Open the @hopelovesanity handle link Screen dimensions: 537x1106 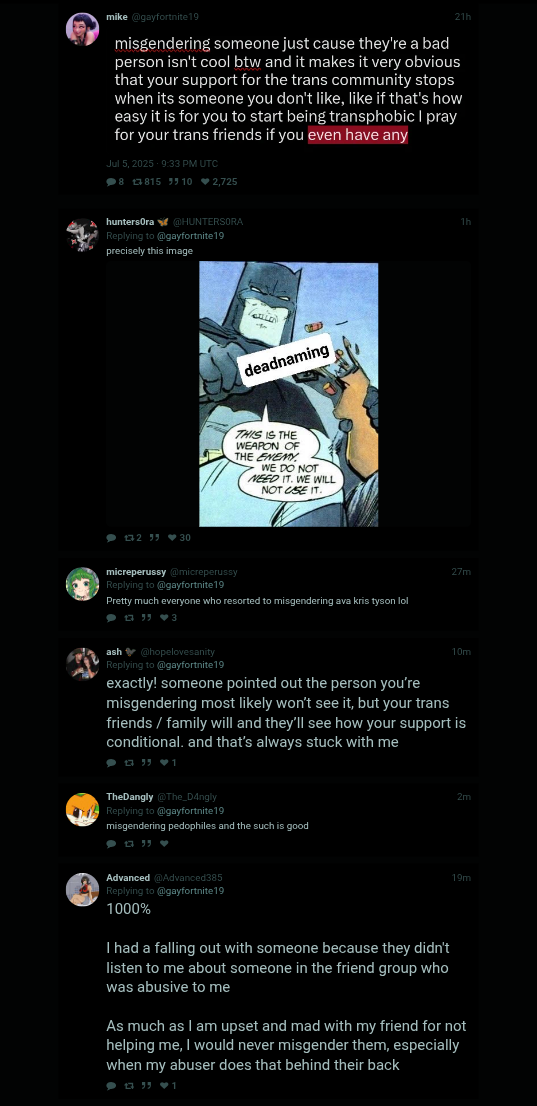click(x=177, y=652)
